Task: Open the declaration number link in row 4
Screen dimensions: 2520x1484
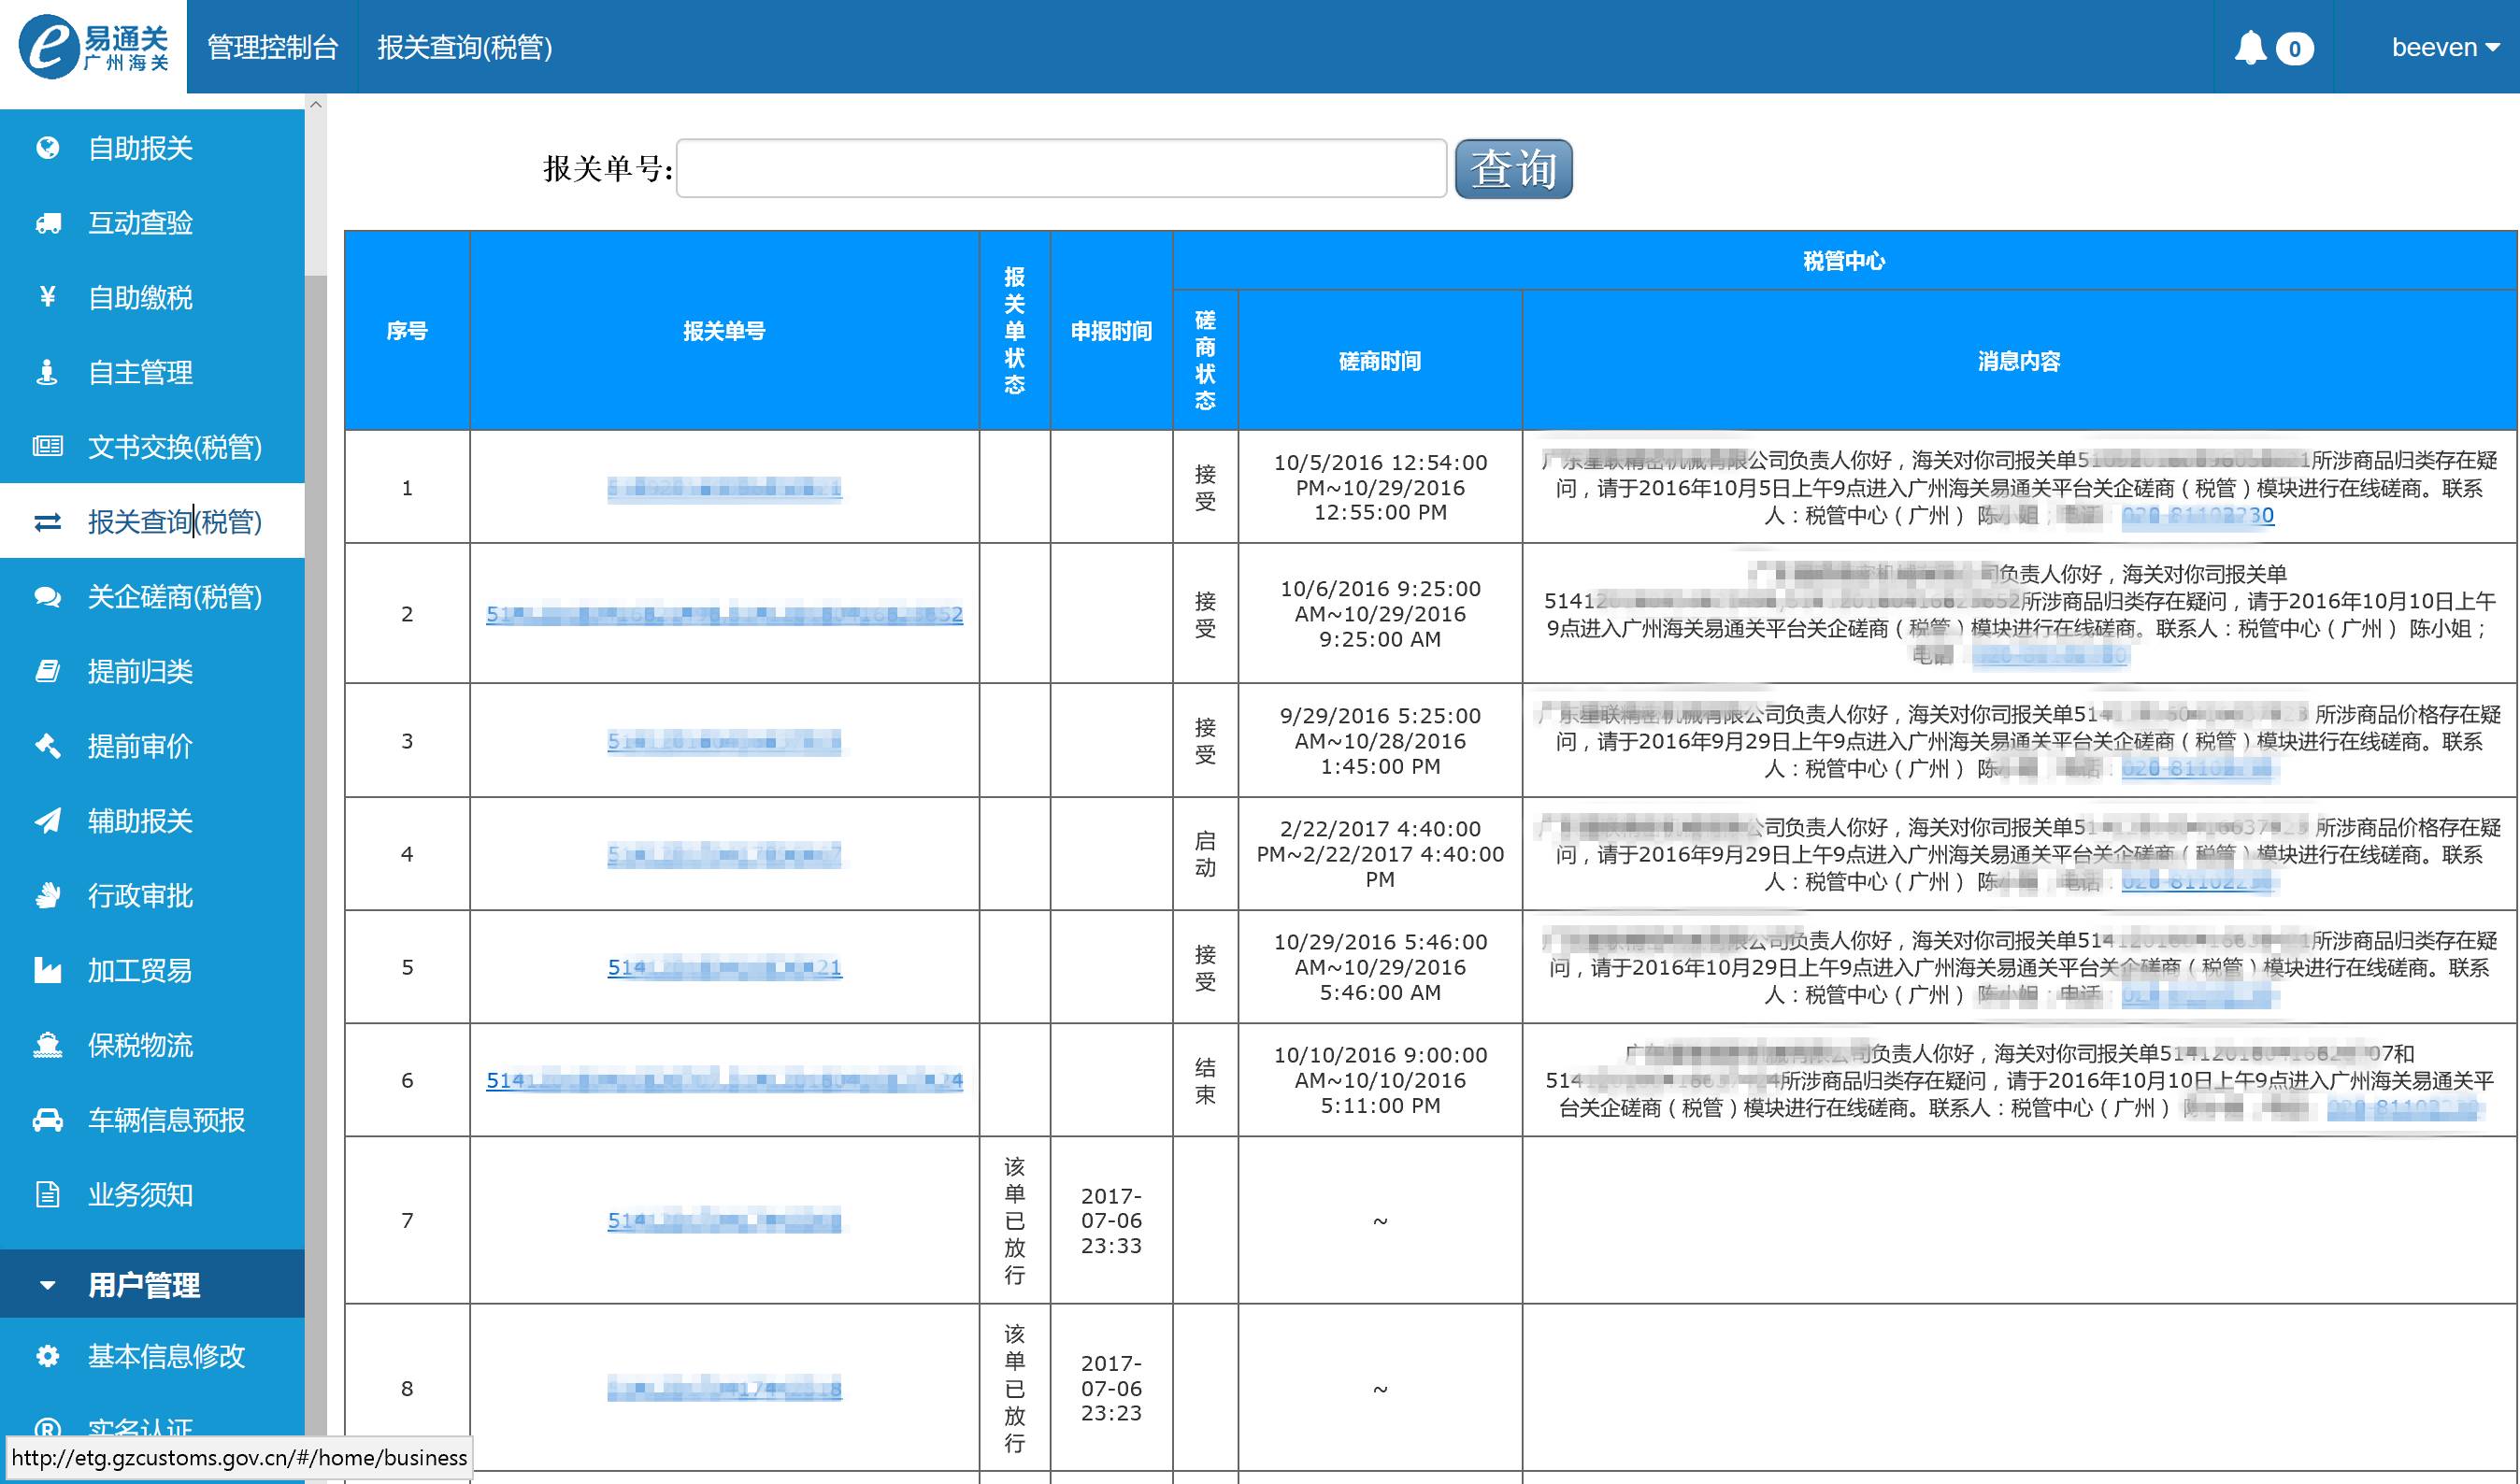Action: tap(724, 854)
